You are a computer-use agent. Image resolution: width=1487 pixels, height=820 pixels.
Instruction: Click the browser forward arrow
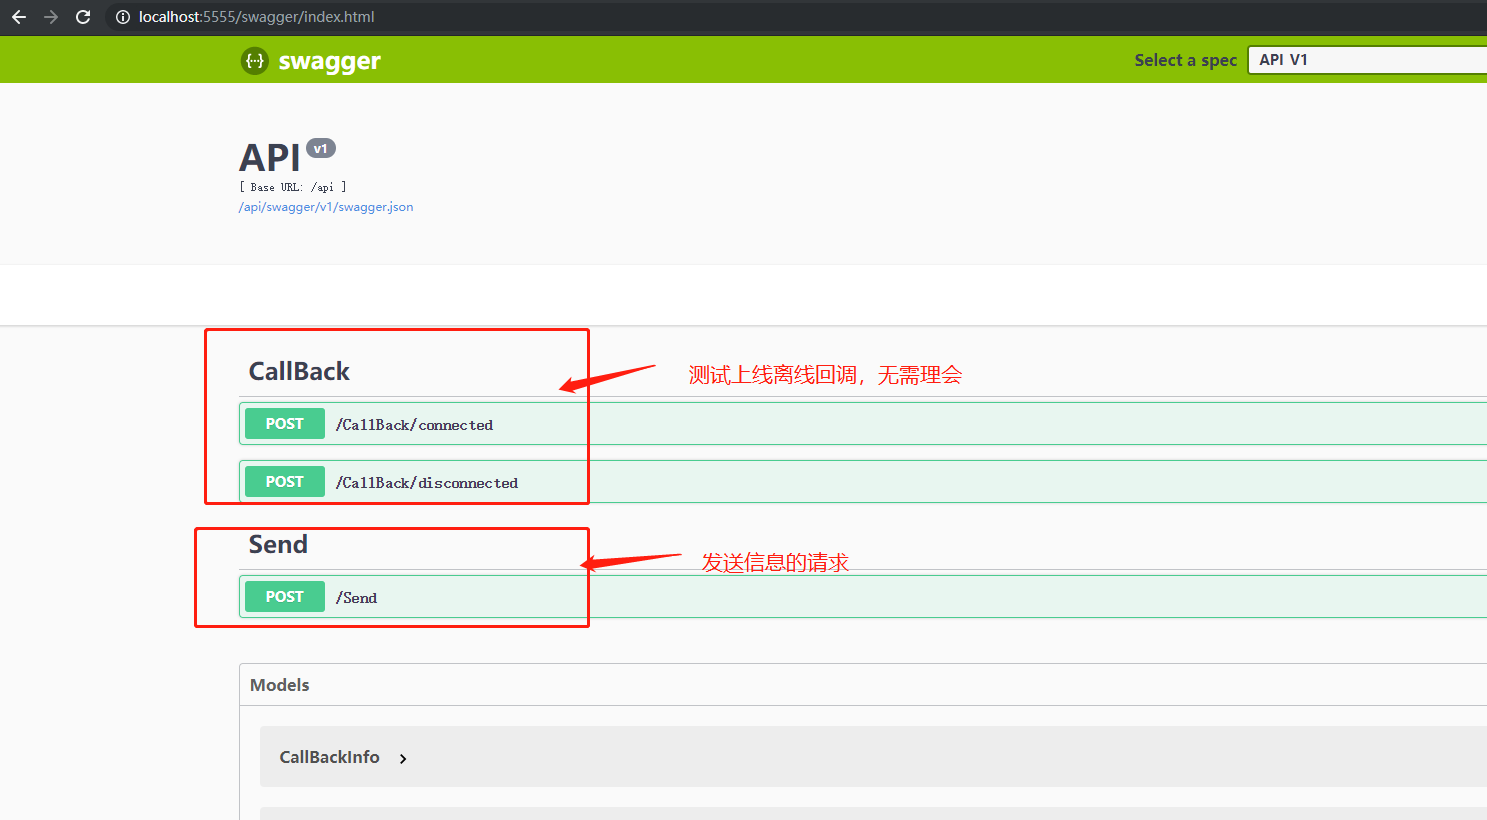[x=51, y=17]
